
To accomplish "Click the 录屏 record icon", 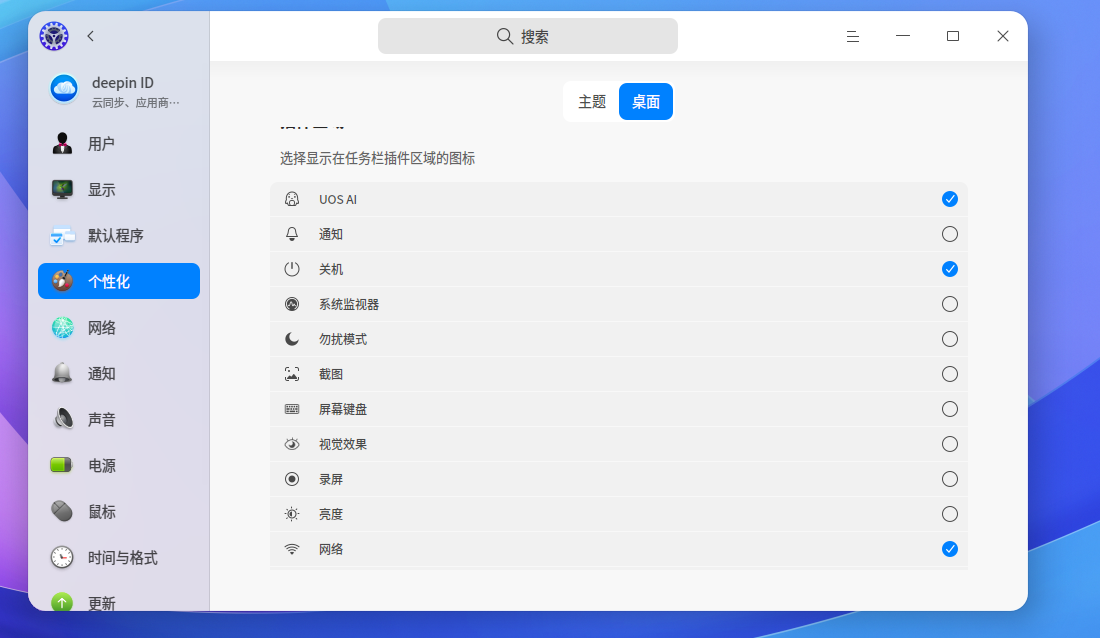I will click(292, 479).
